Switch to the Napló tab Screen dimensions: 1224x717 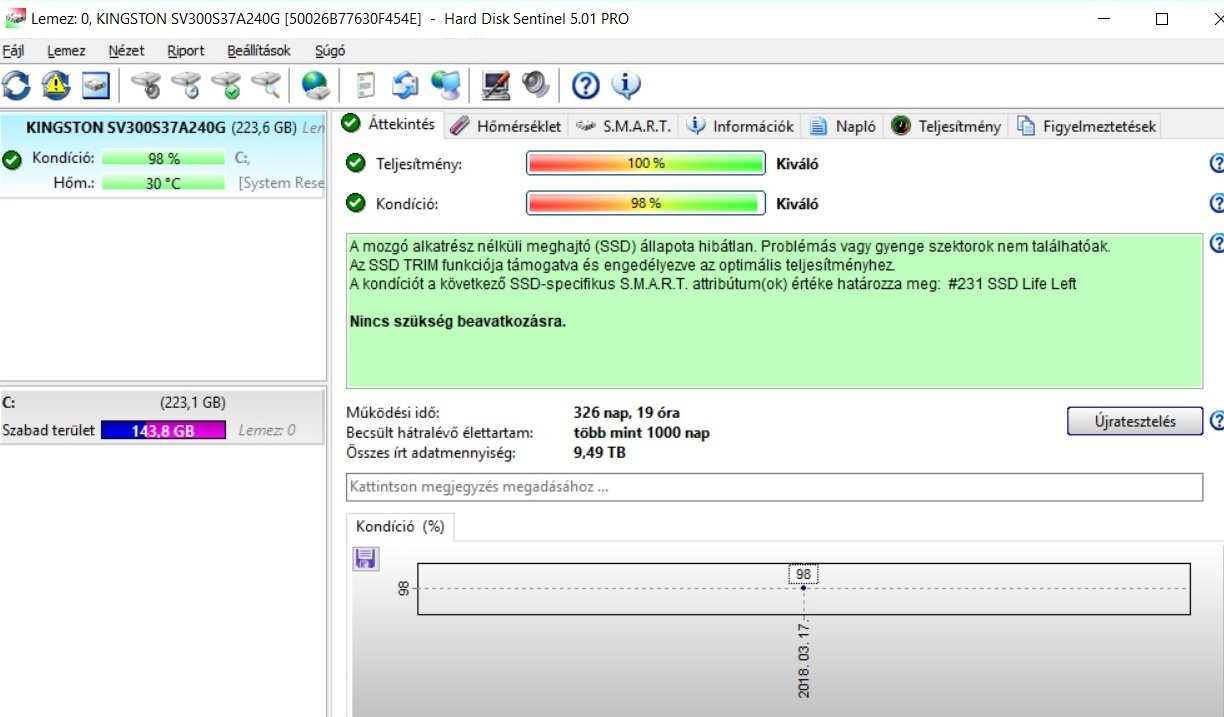843,126
